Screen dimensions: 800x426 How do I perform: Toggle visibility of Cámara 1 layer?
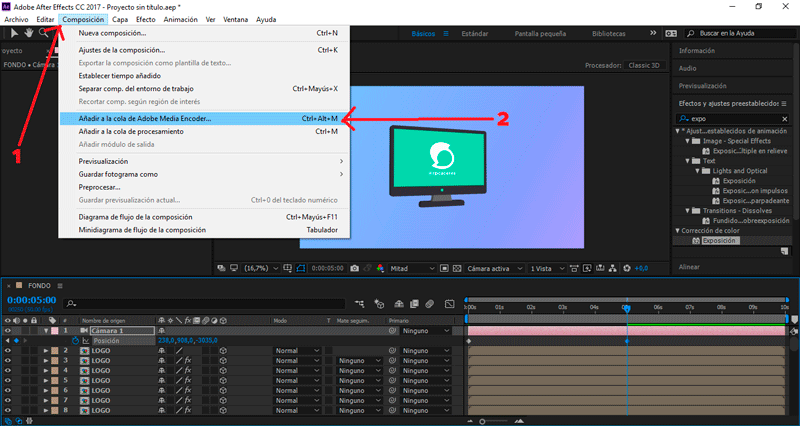8,330
